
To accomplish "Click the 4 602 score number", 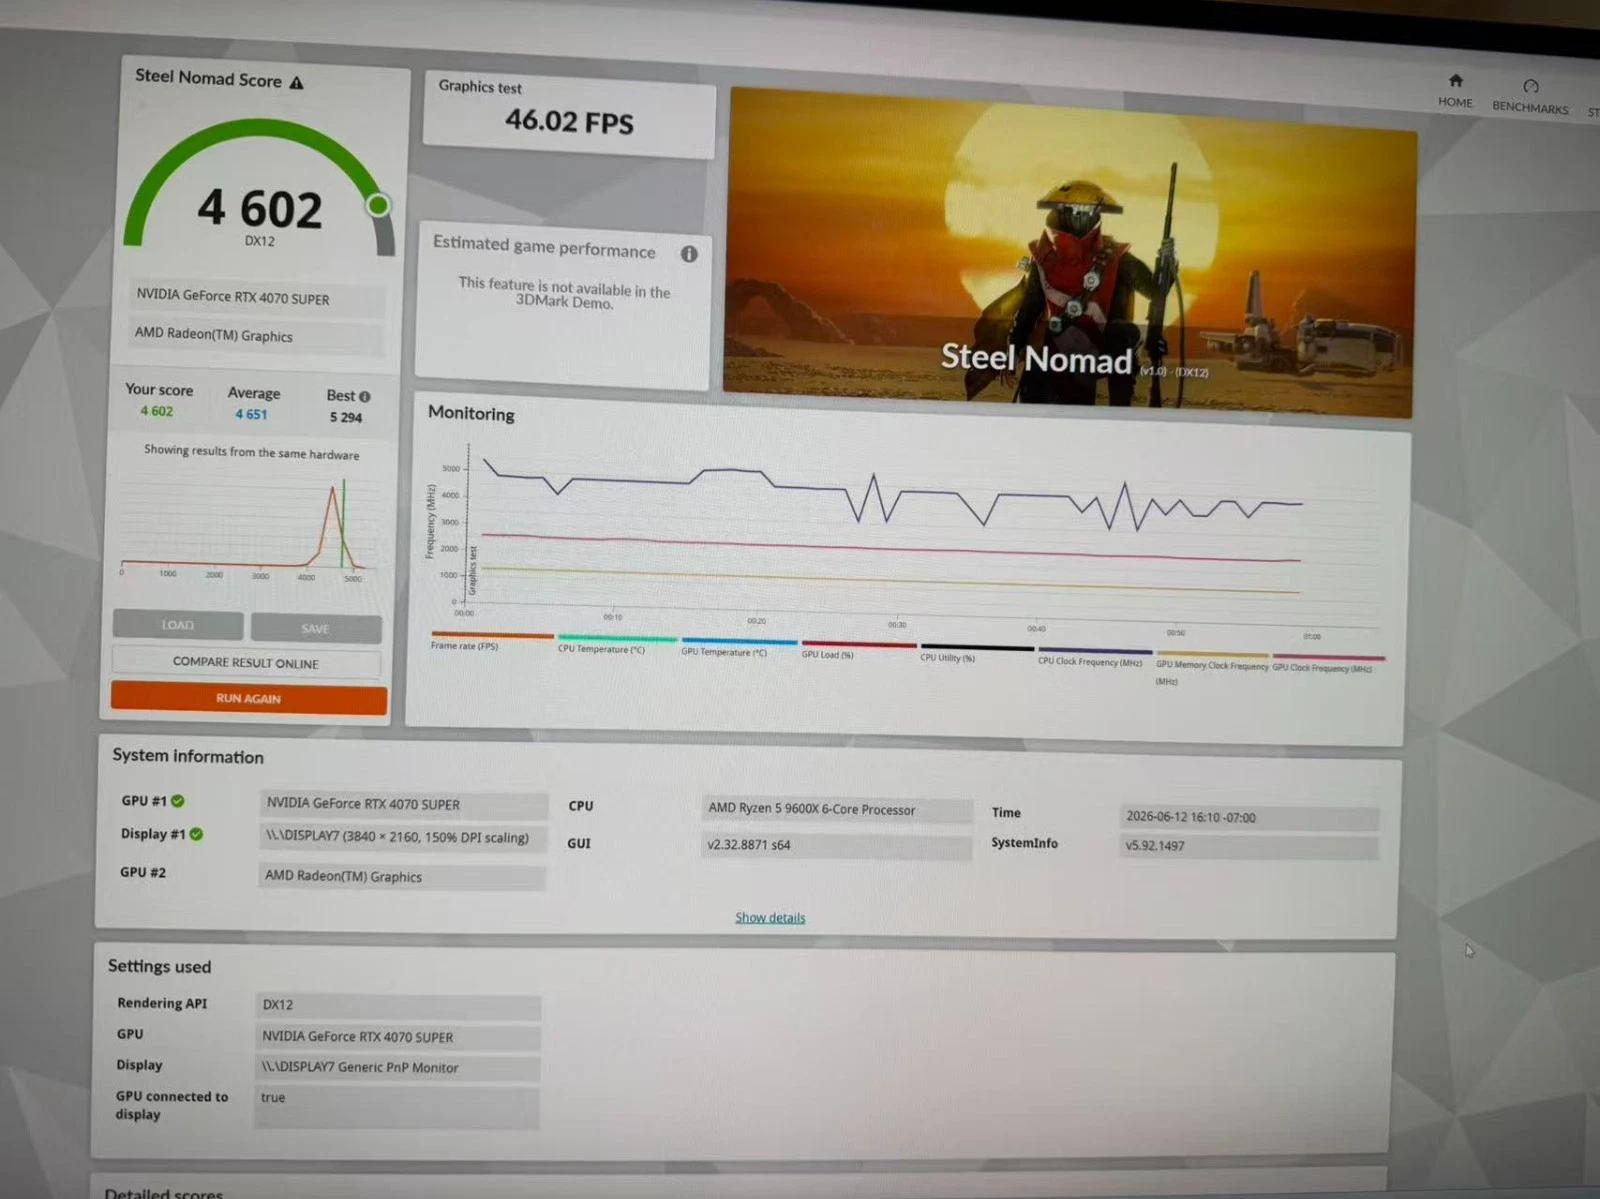I will pos(260,210).
